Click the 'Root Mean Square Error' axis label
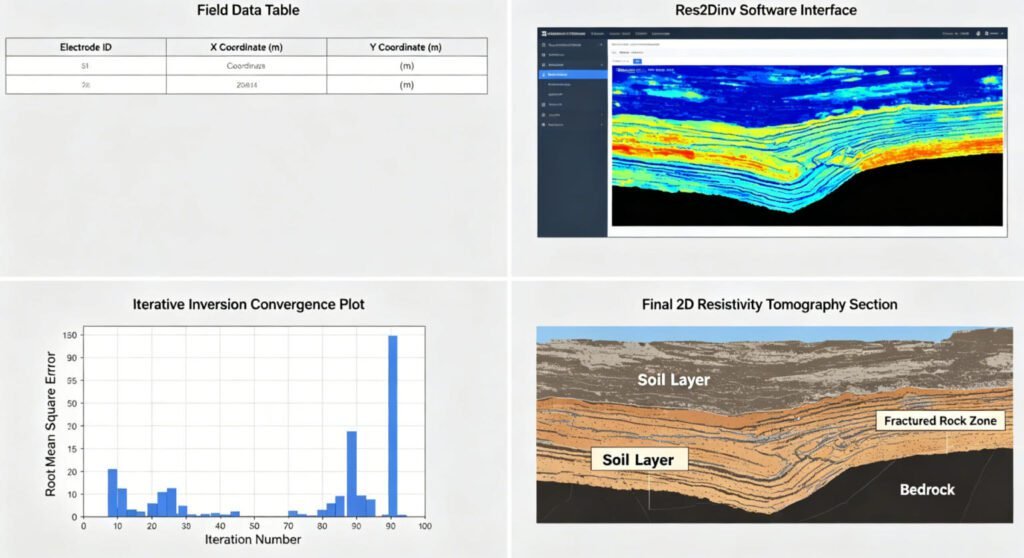The width and height of the screenshot is (1024, 558). [x=50, y=423]
